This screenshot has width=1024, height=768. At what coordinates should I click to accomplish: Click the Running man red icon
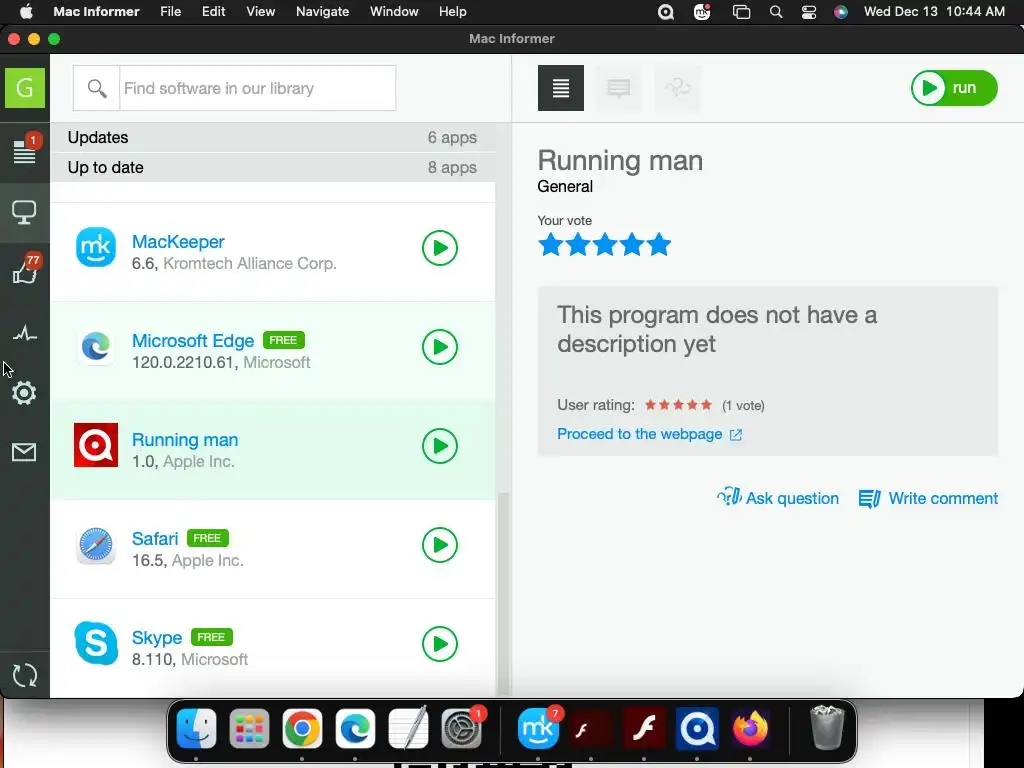(x=96, y=445)
